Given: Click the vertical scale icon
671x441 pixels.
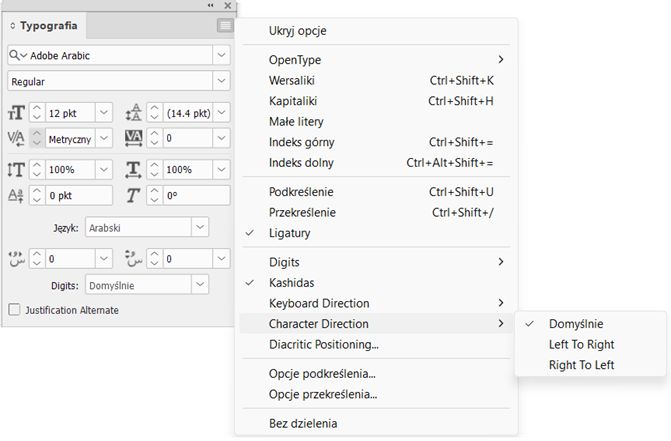Looking at the screenshot, I should click(x=16, y=170).
